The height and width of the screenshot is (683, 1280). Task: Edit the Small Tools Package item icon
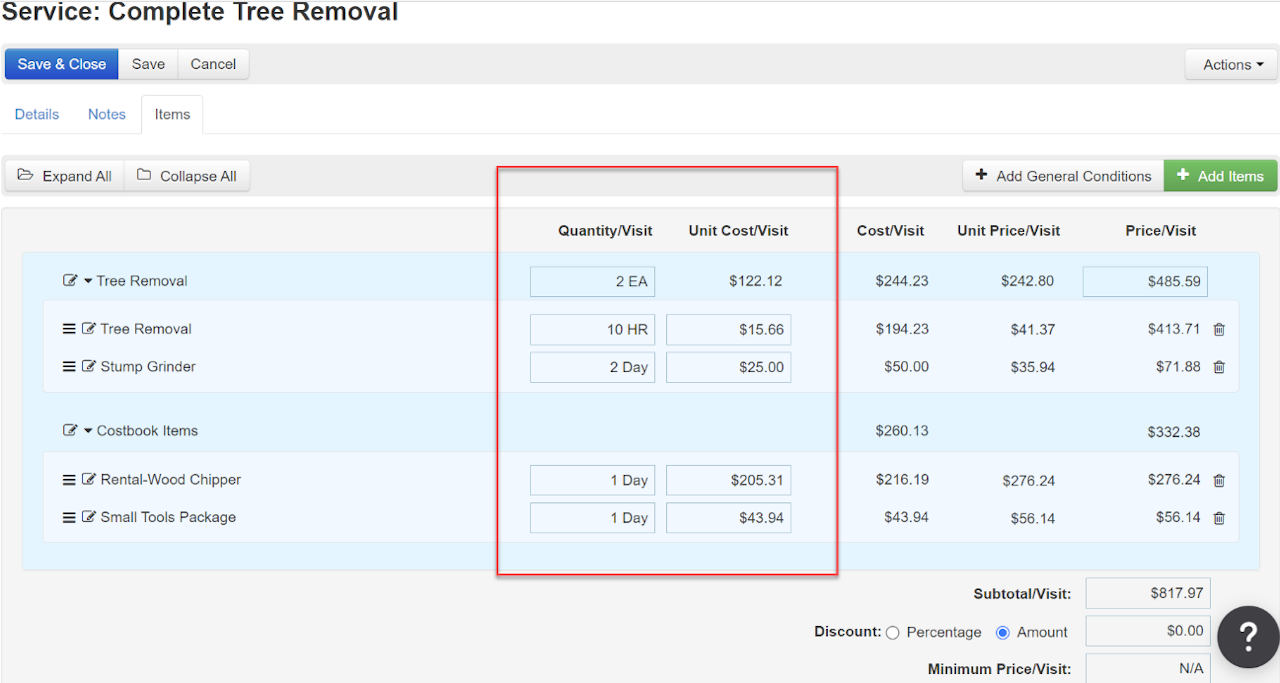(x=89, y=518)
